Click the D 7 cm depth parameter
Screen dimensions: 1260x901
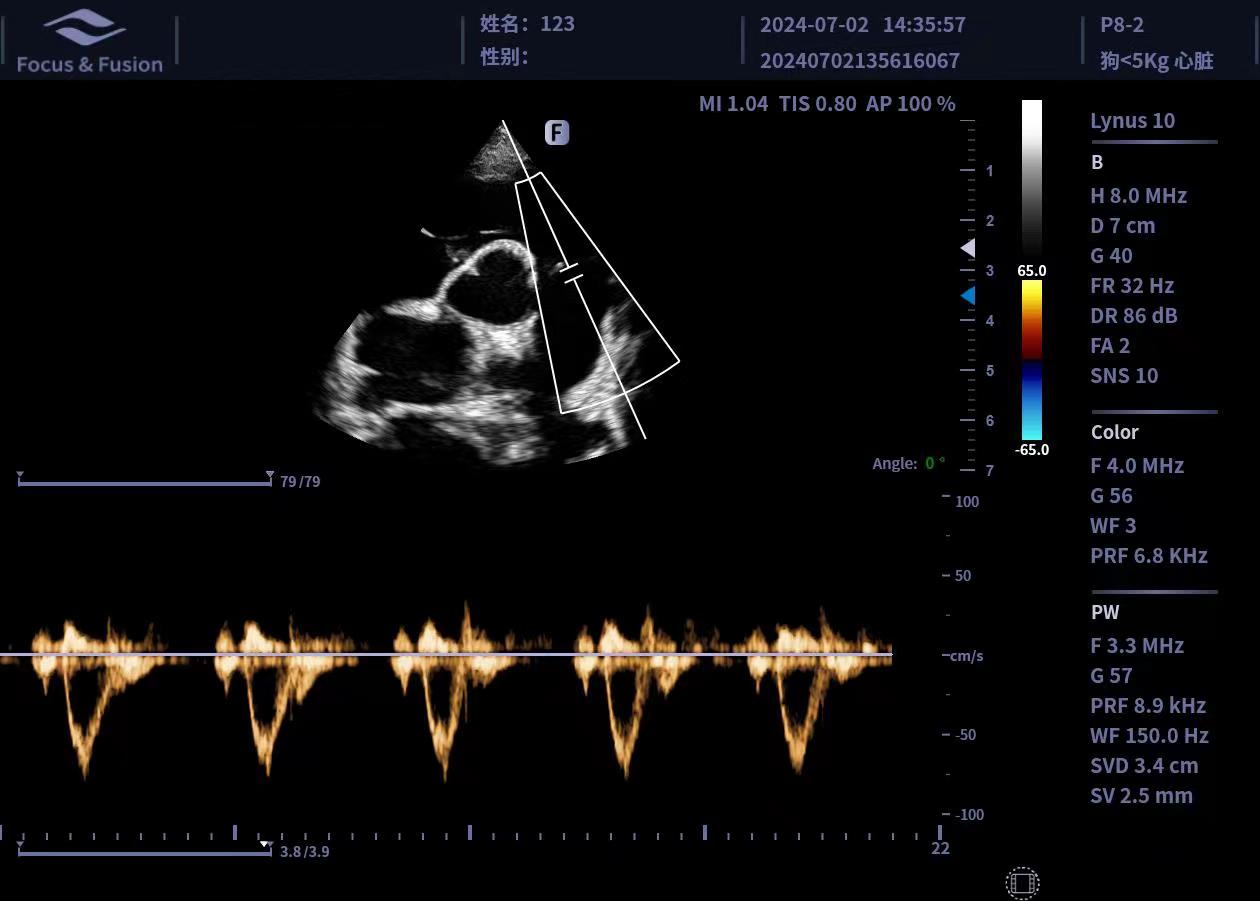click(1122, 225)
